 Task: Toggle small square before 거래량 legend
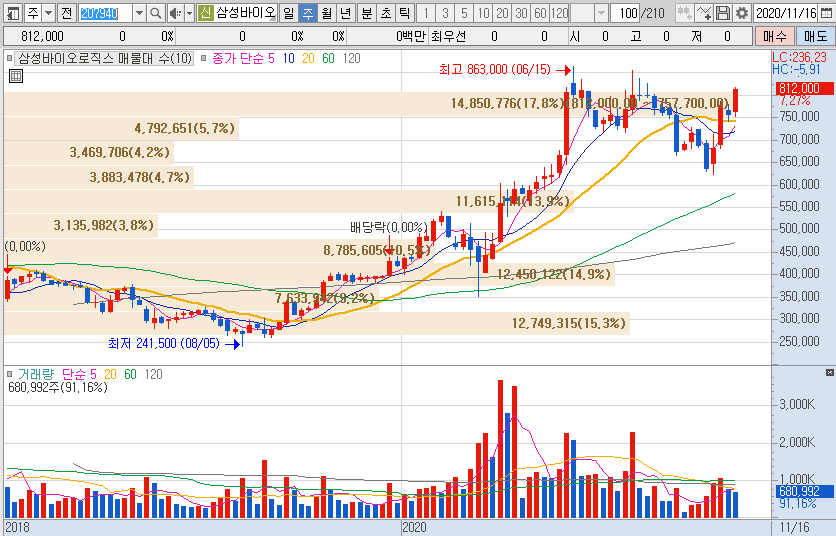coord(9,374)
